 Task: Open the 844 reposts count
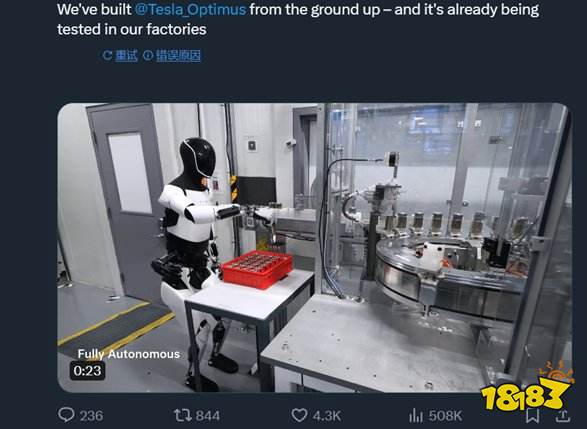208,416
